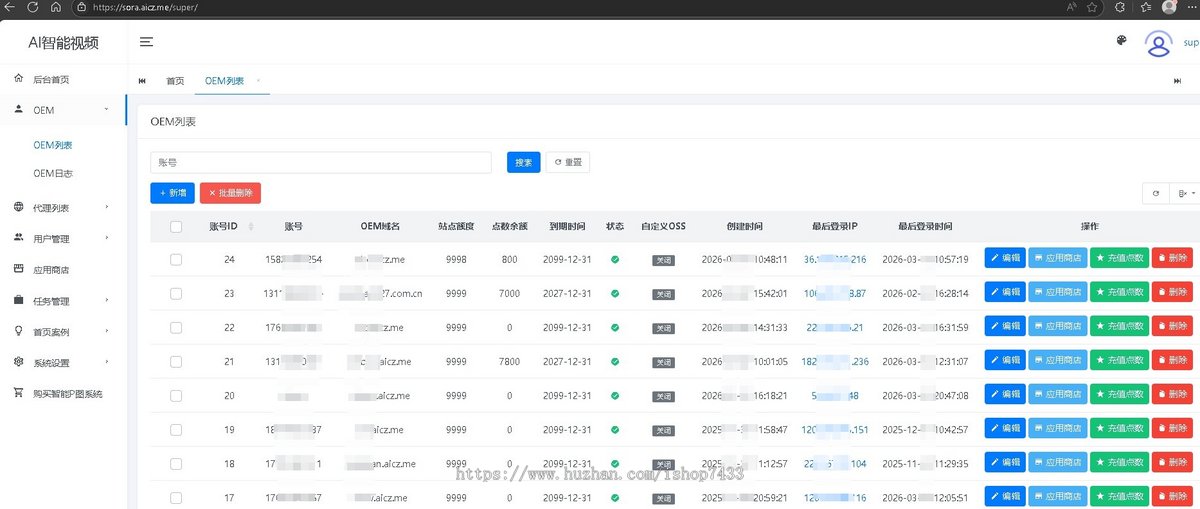Image resolution: width=1200 pixels, height=509 pixels.
Task: Expand 用户管理 sidebar menu
Action: 63,239
